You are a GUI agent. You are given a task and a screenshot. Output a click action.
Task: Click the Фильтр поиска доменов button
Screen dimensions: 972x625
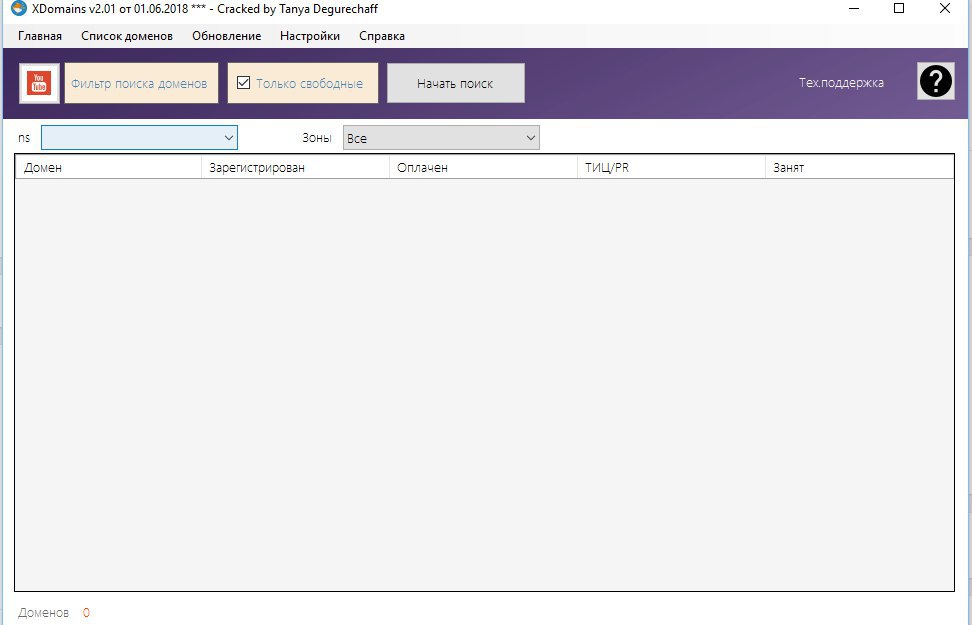coord(141,83)
